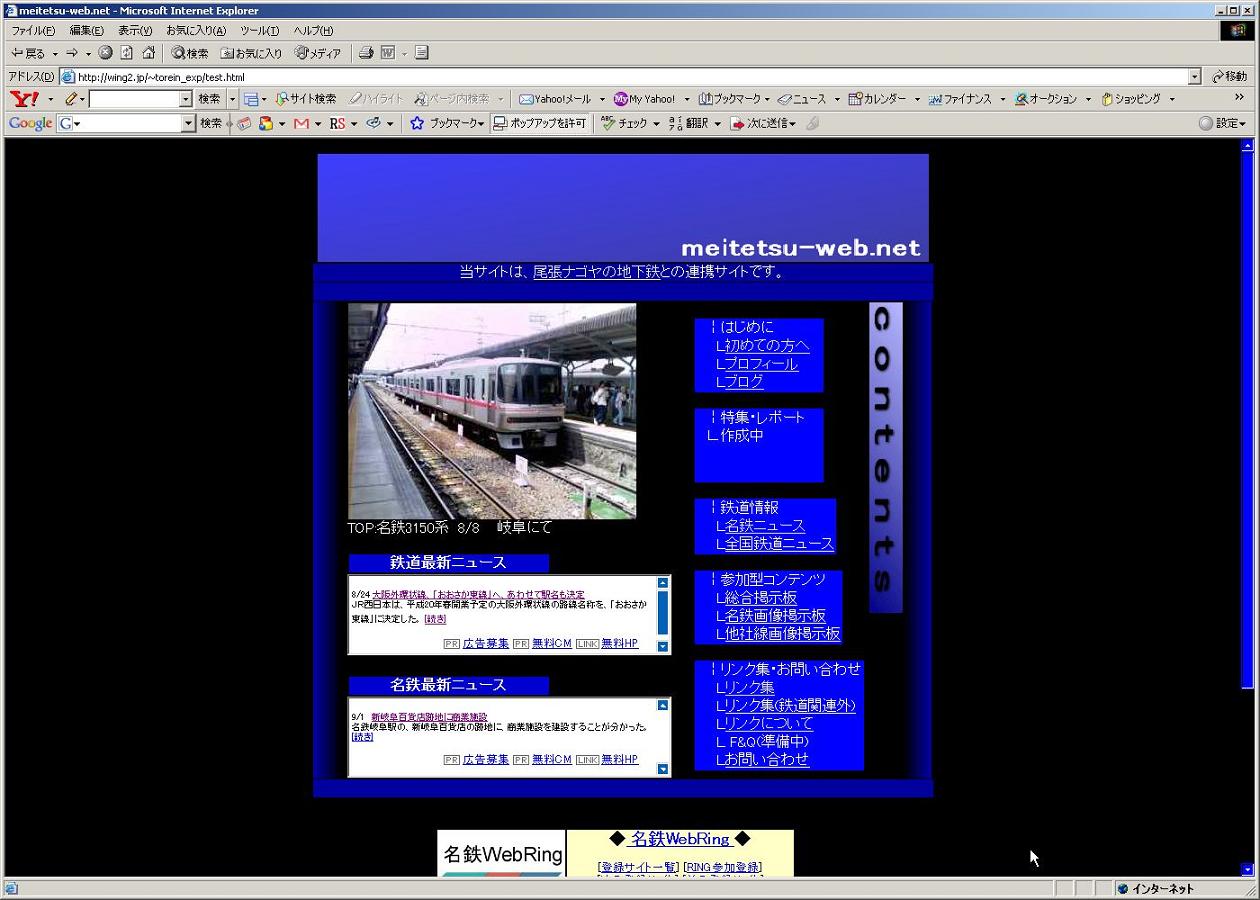Image resolution: width=1260 pixels, height=900 pixels.
Task: Expand the Yahoo search box dropdown
Action: 185,99
